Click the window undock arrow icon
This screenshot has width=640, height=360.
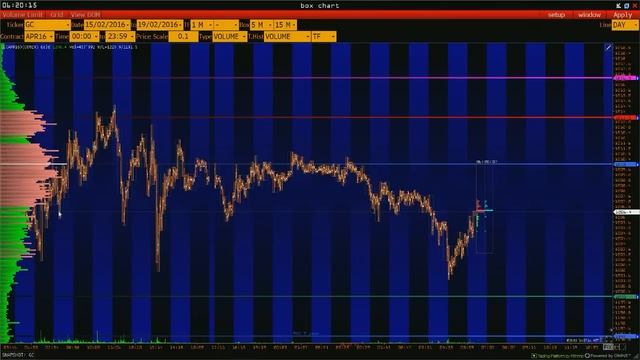(619, 5)
